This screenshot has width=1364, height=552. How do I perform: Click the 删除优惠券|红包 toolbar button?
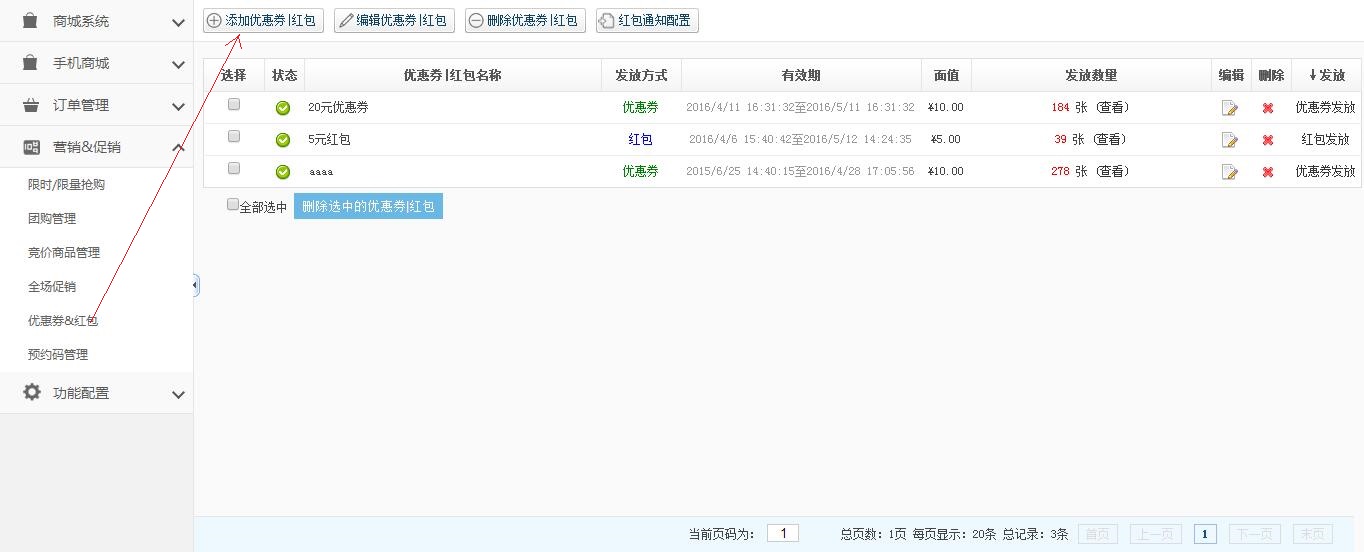[525, 20]
